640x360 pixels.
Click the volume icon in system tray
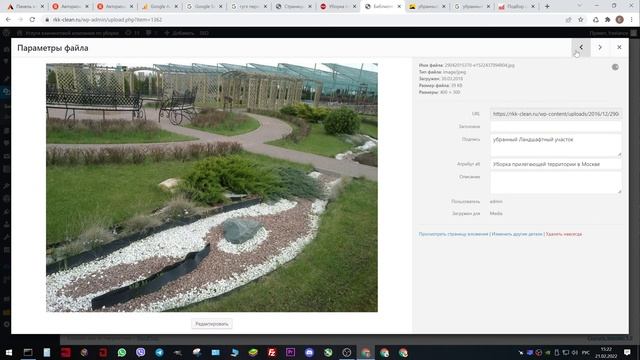pos(575,352)
